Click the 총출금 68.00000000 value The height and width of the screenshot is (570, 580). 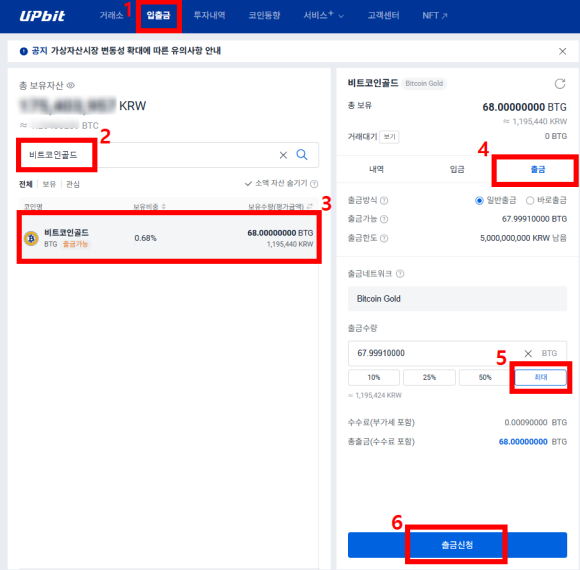point(523,442)
